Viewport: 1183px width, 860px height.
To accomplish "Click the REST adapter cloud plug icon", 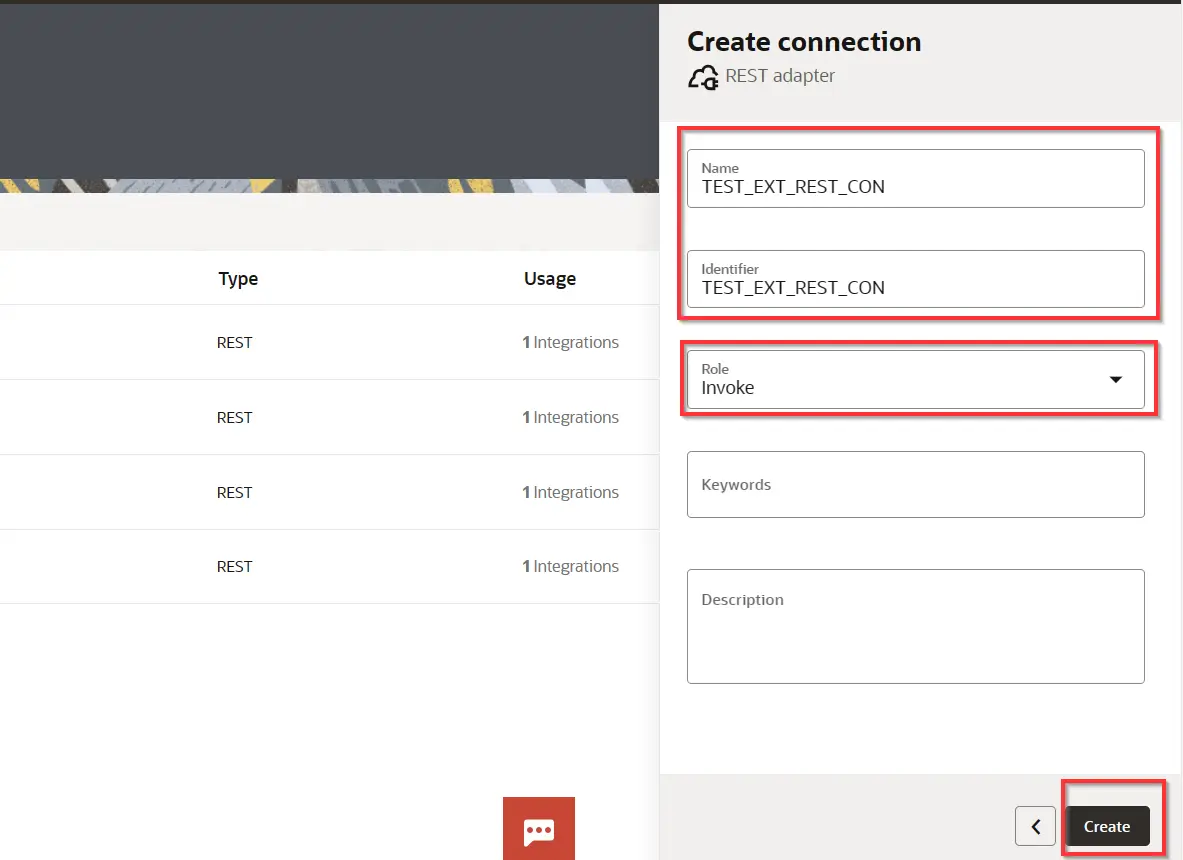I will click(703, 77).
